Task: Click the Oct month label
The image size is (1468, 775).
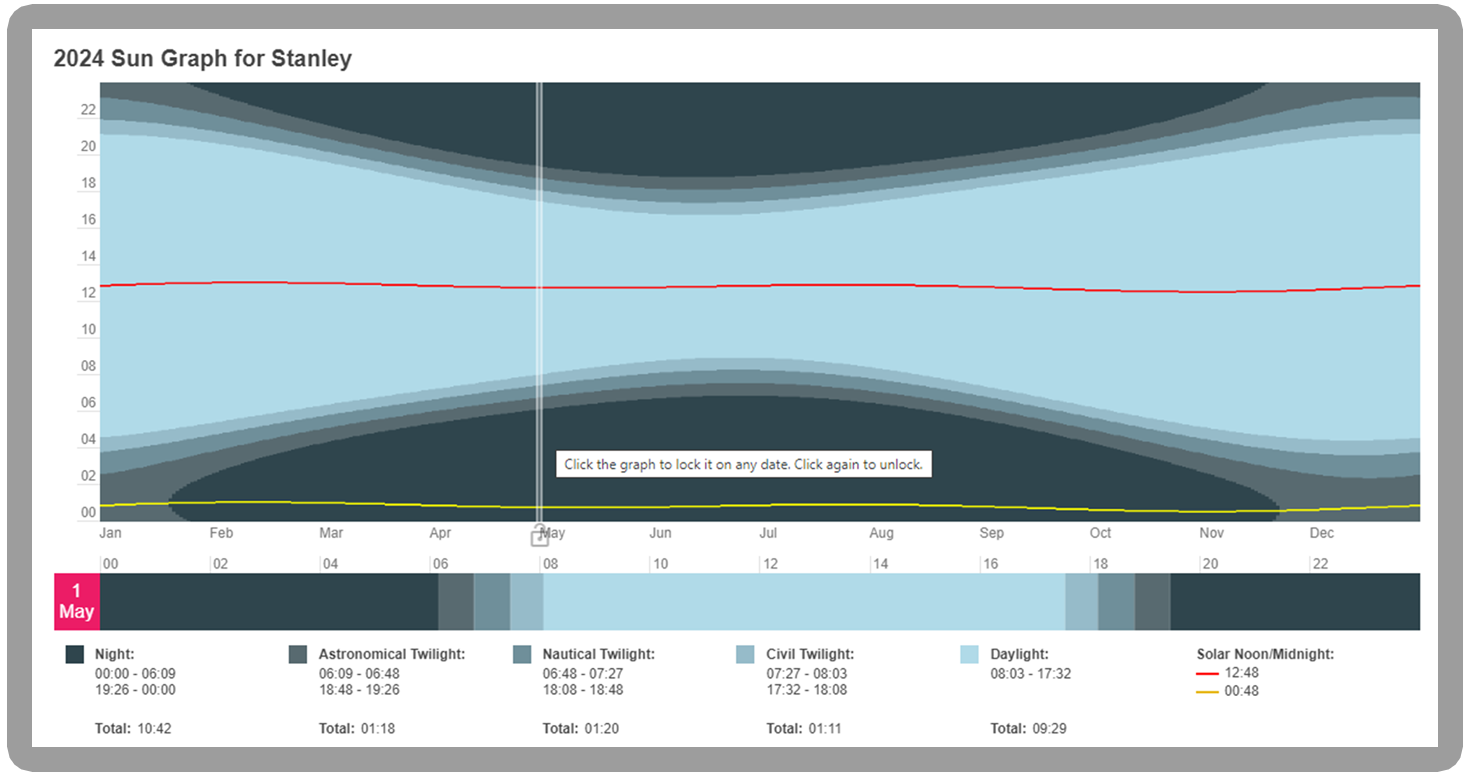Action: click(x=1100, y=534)
